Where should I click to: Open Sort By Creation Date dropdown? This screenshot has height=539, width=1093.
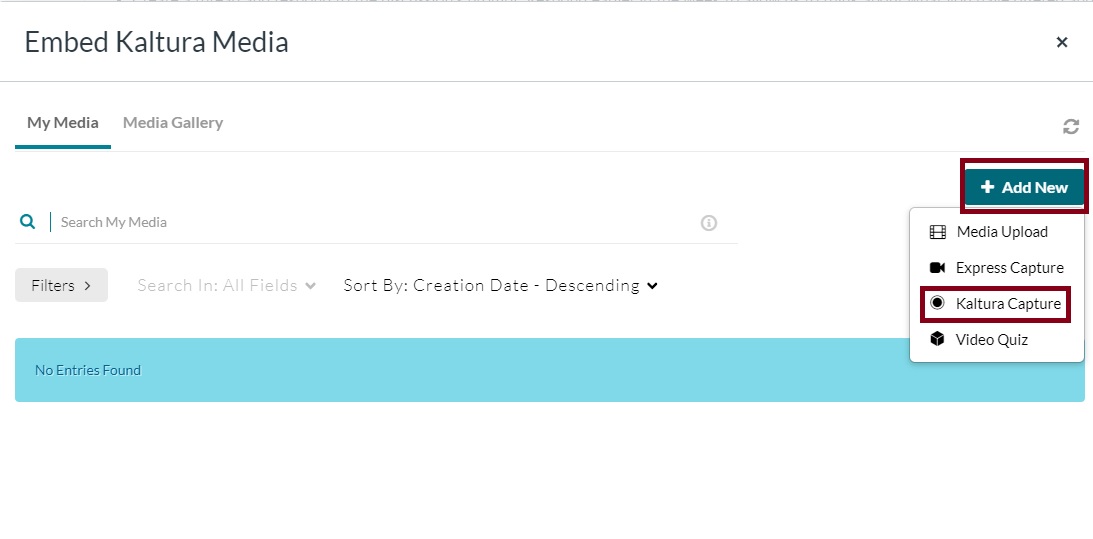point(501,285)
